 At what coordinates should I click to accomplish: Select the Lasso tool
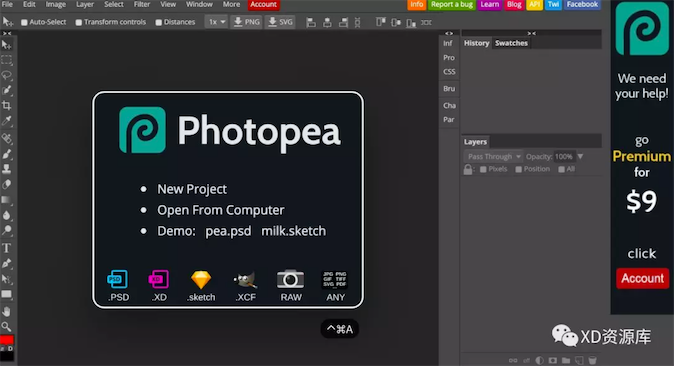tap(6, 75)
